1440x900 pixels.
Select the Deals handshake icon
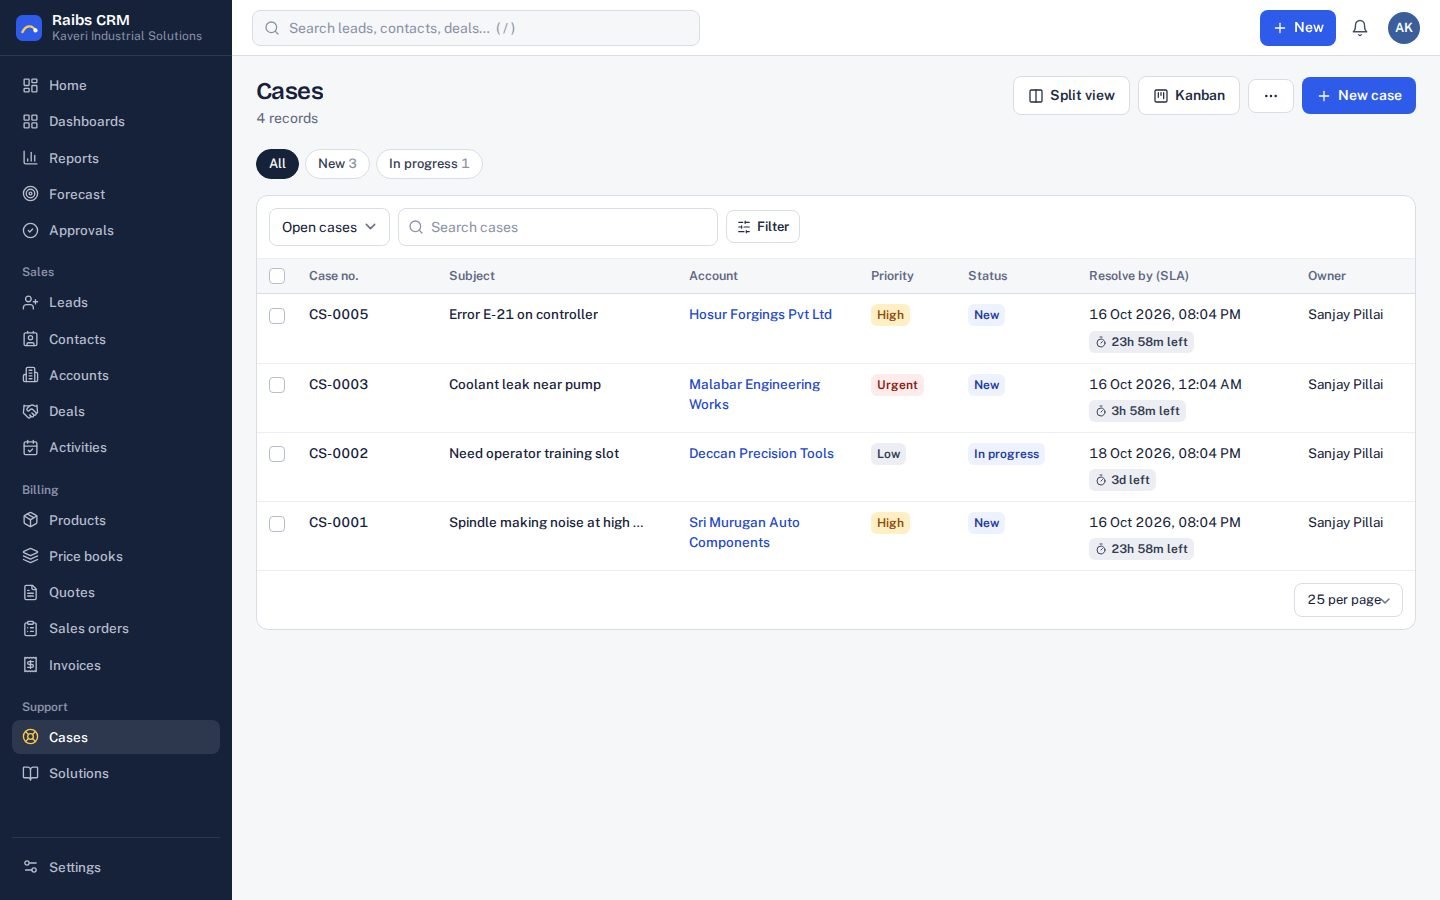click(31, 411)
